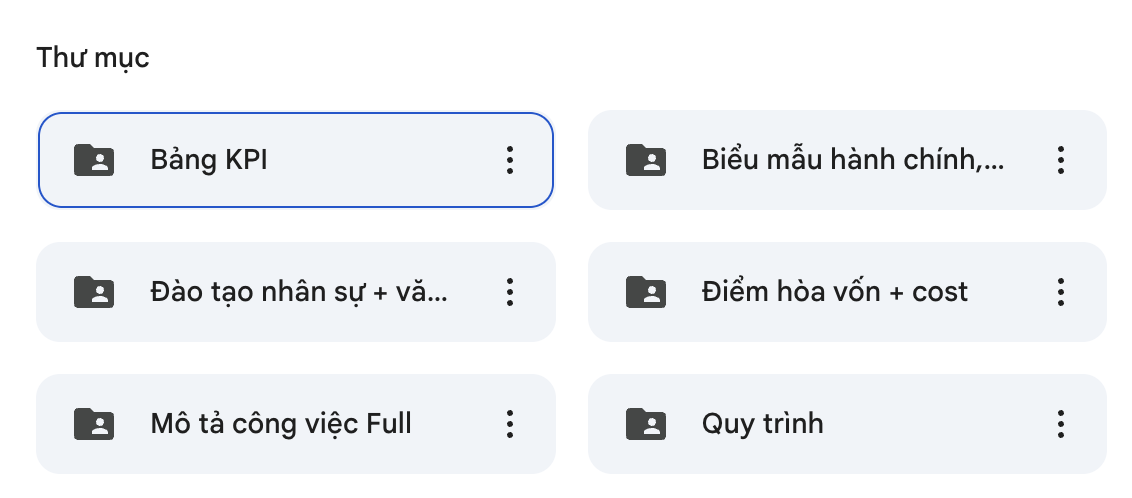Select the Biểu mẫu hành chính,... folder label
This screenshot has height=498, width=1132.
(x=853, y=160)
